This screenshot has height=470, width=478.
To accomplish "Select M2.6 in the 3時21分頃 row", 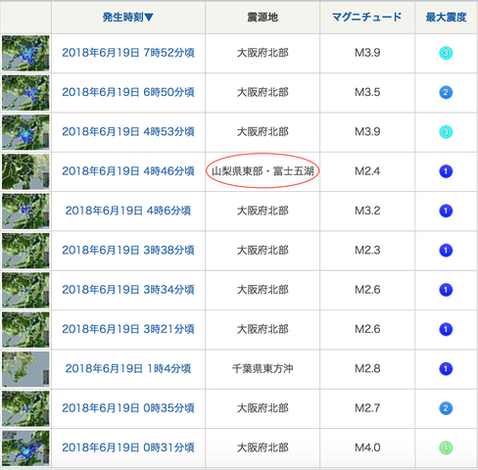I will [367, 329].
